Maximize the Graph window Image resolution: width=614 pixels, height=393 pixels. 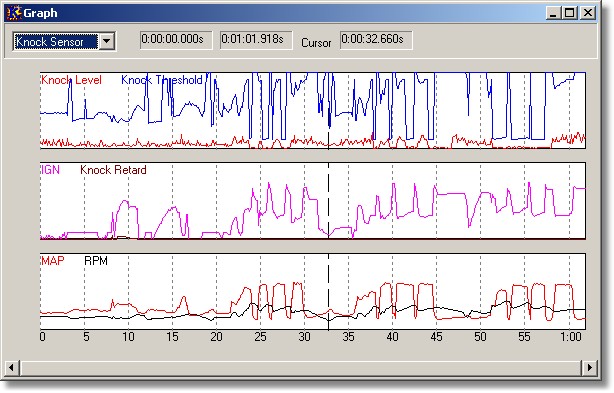pos(570,13)
